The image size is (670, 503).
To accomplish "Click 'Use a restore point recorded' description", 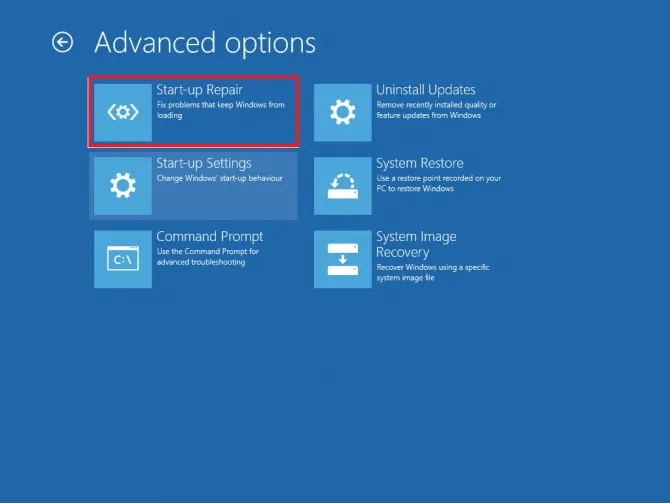I will pos(439,183).
